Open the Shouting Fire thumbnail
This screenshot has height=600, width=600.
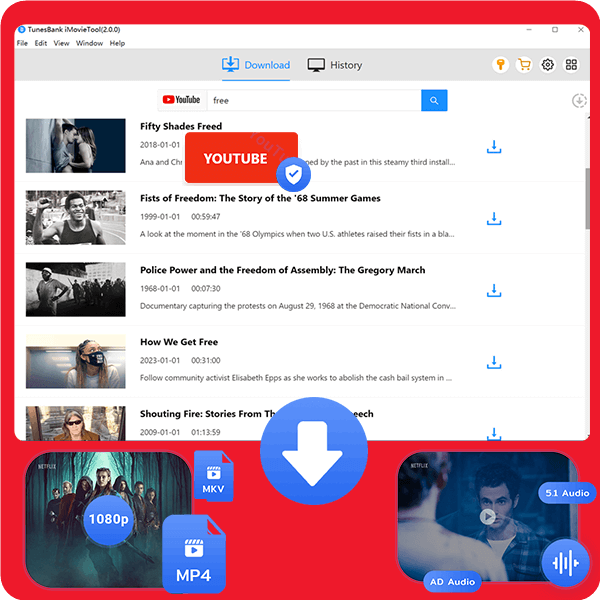(x=76, y=423)
